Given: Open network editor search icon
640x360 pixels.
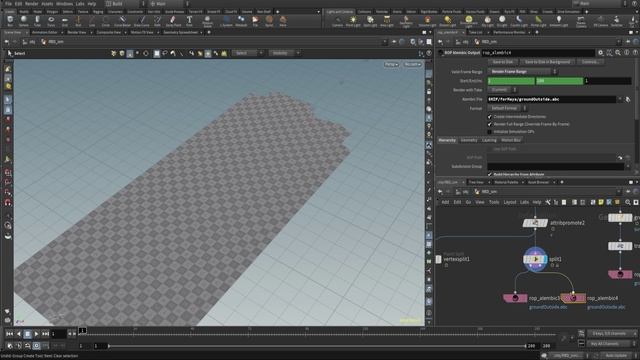Looking at the screenshot, I should [628, 202].
